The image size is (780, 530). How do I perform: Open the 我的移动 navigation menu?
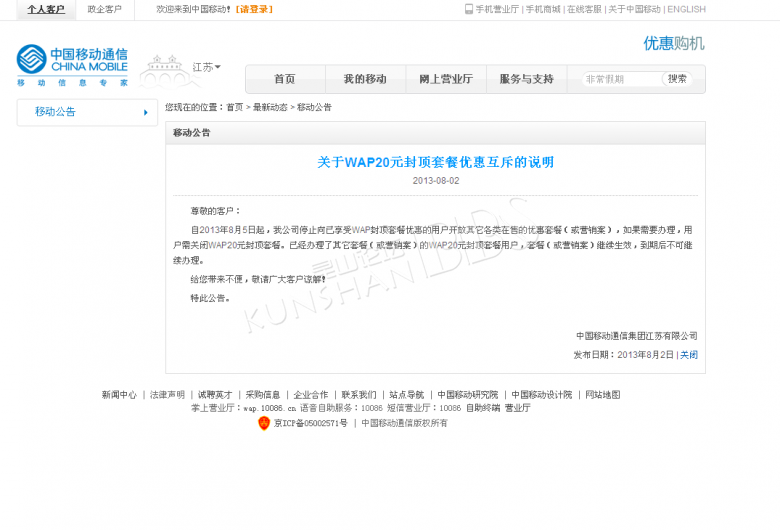[x=365, y=79]
